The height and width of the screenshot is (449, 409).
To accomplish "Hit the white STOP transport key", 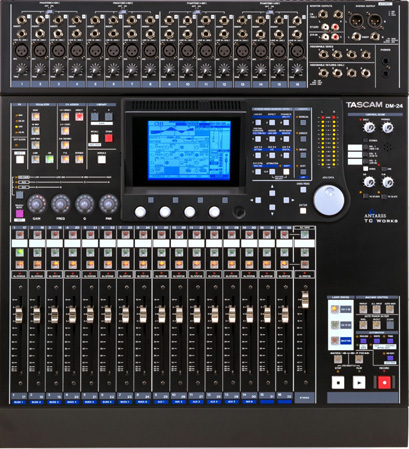I will pos(338,382).
